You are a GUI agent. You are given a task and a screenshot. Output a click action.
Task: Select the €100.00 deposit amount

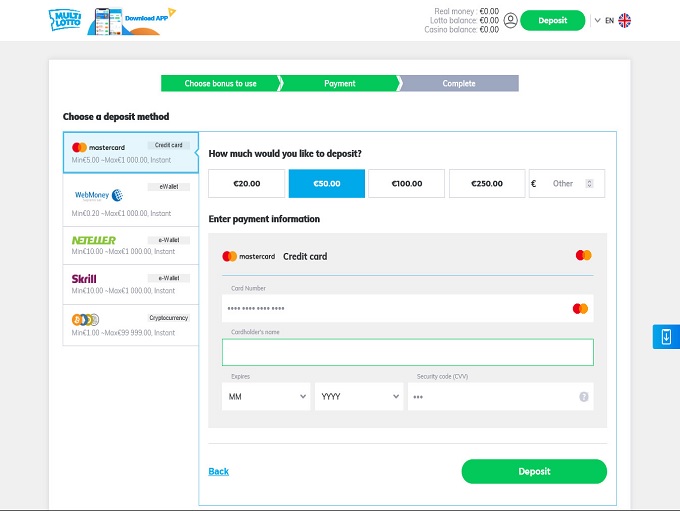406,184
